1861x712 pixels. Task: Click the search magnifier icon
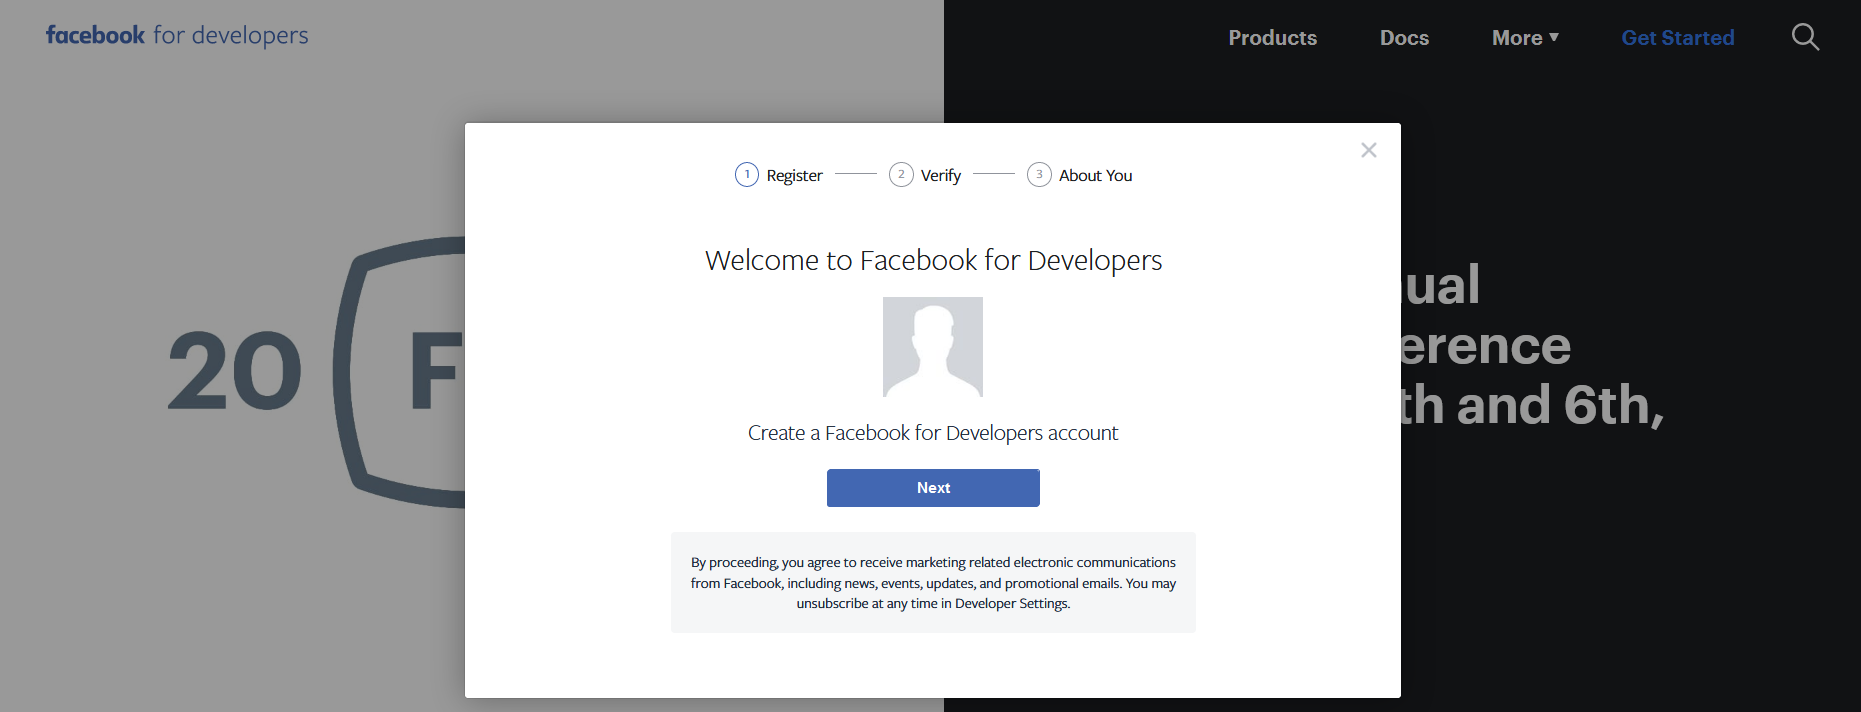click(x=1805, y=37)
